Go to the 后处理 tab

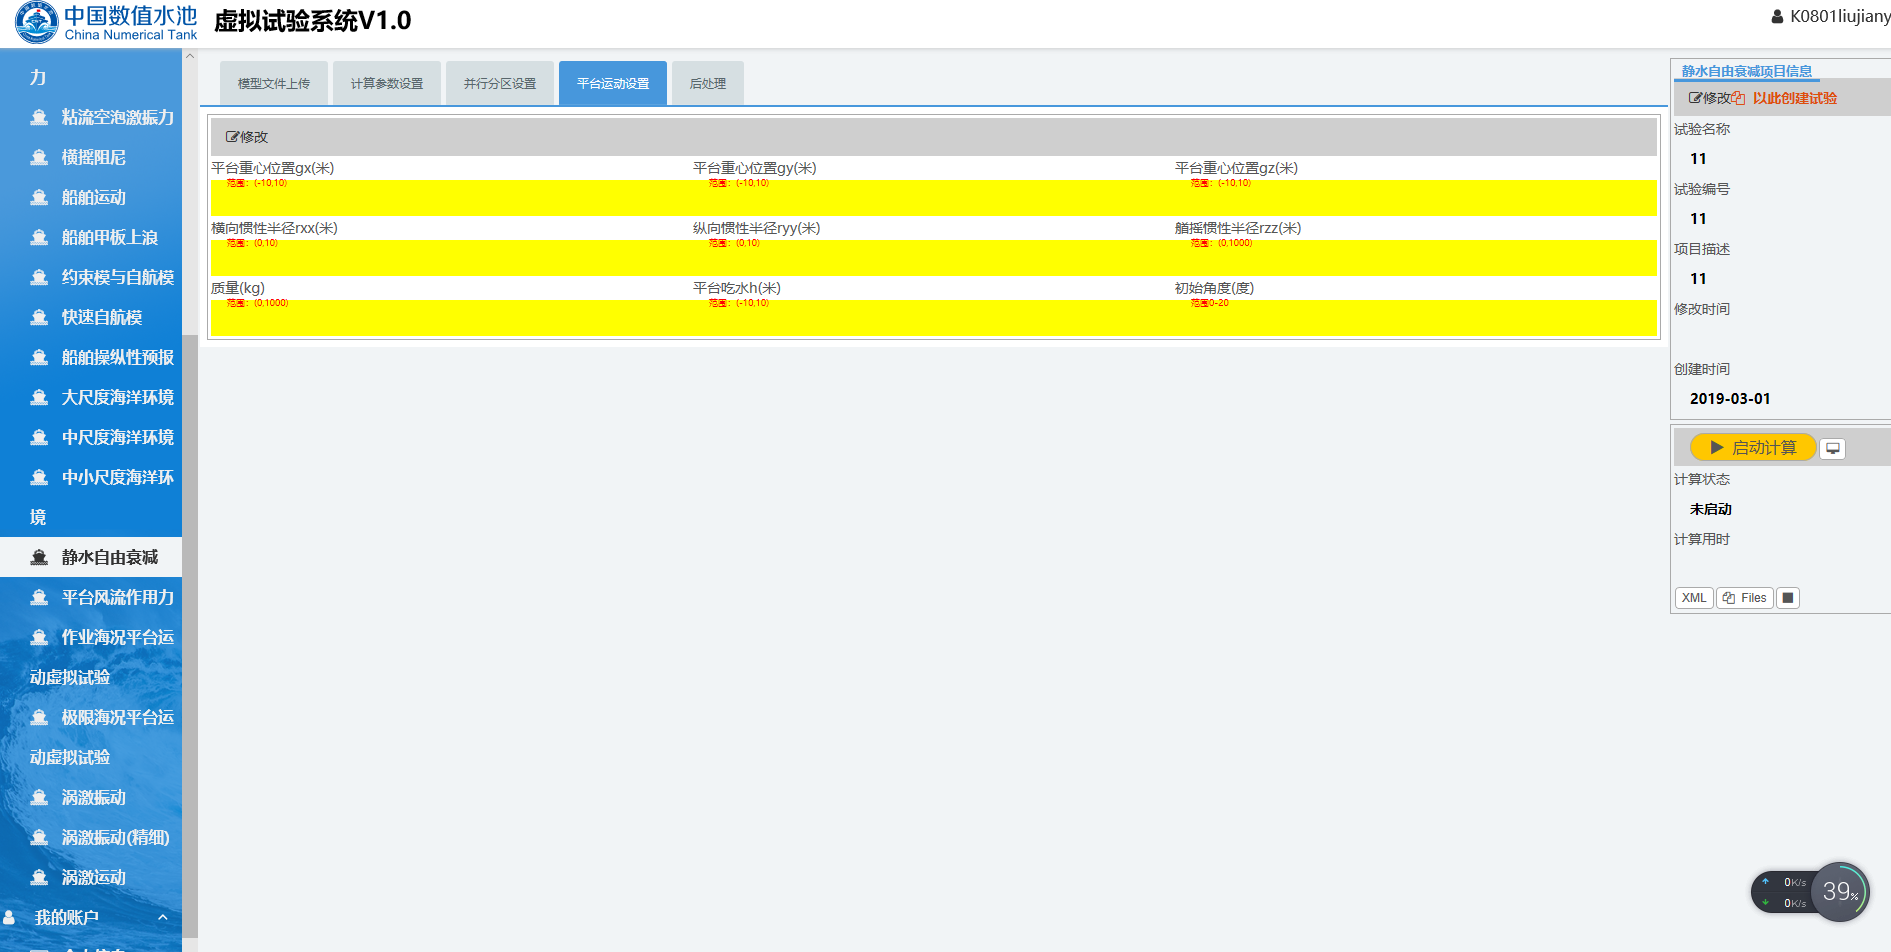[708, 83]
